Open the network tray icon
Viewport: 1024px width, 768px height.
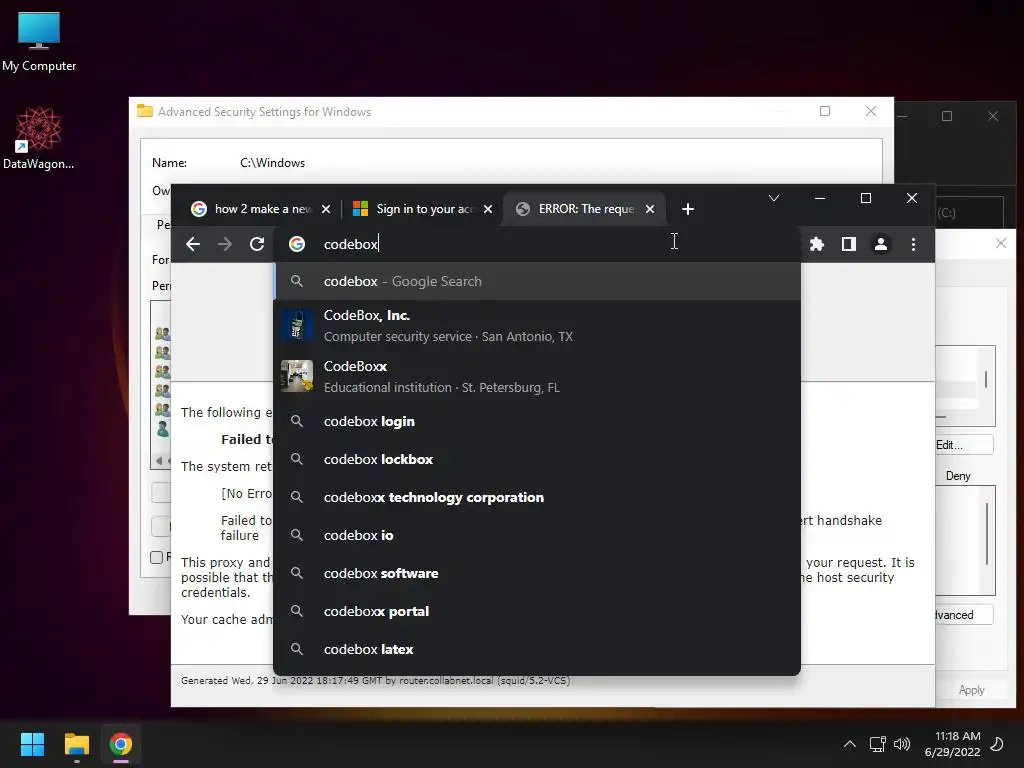pyautogui.click(x=877, y=744)
